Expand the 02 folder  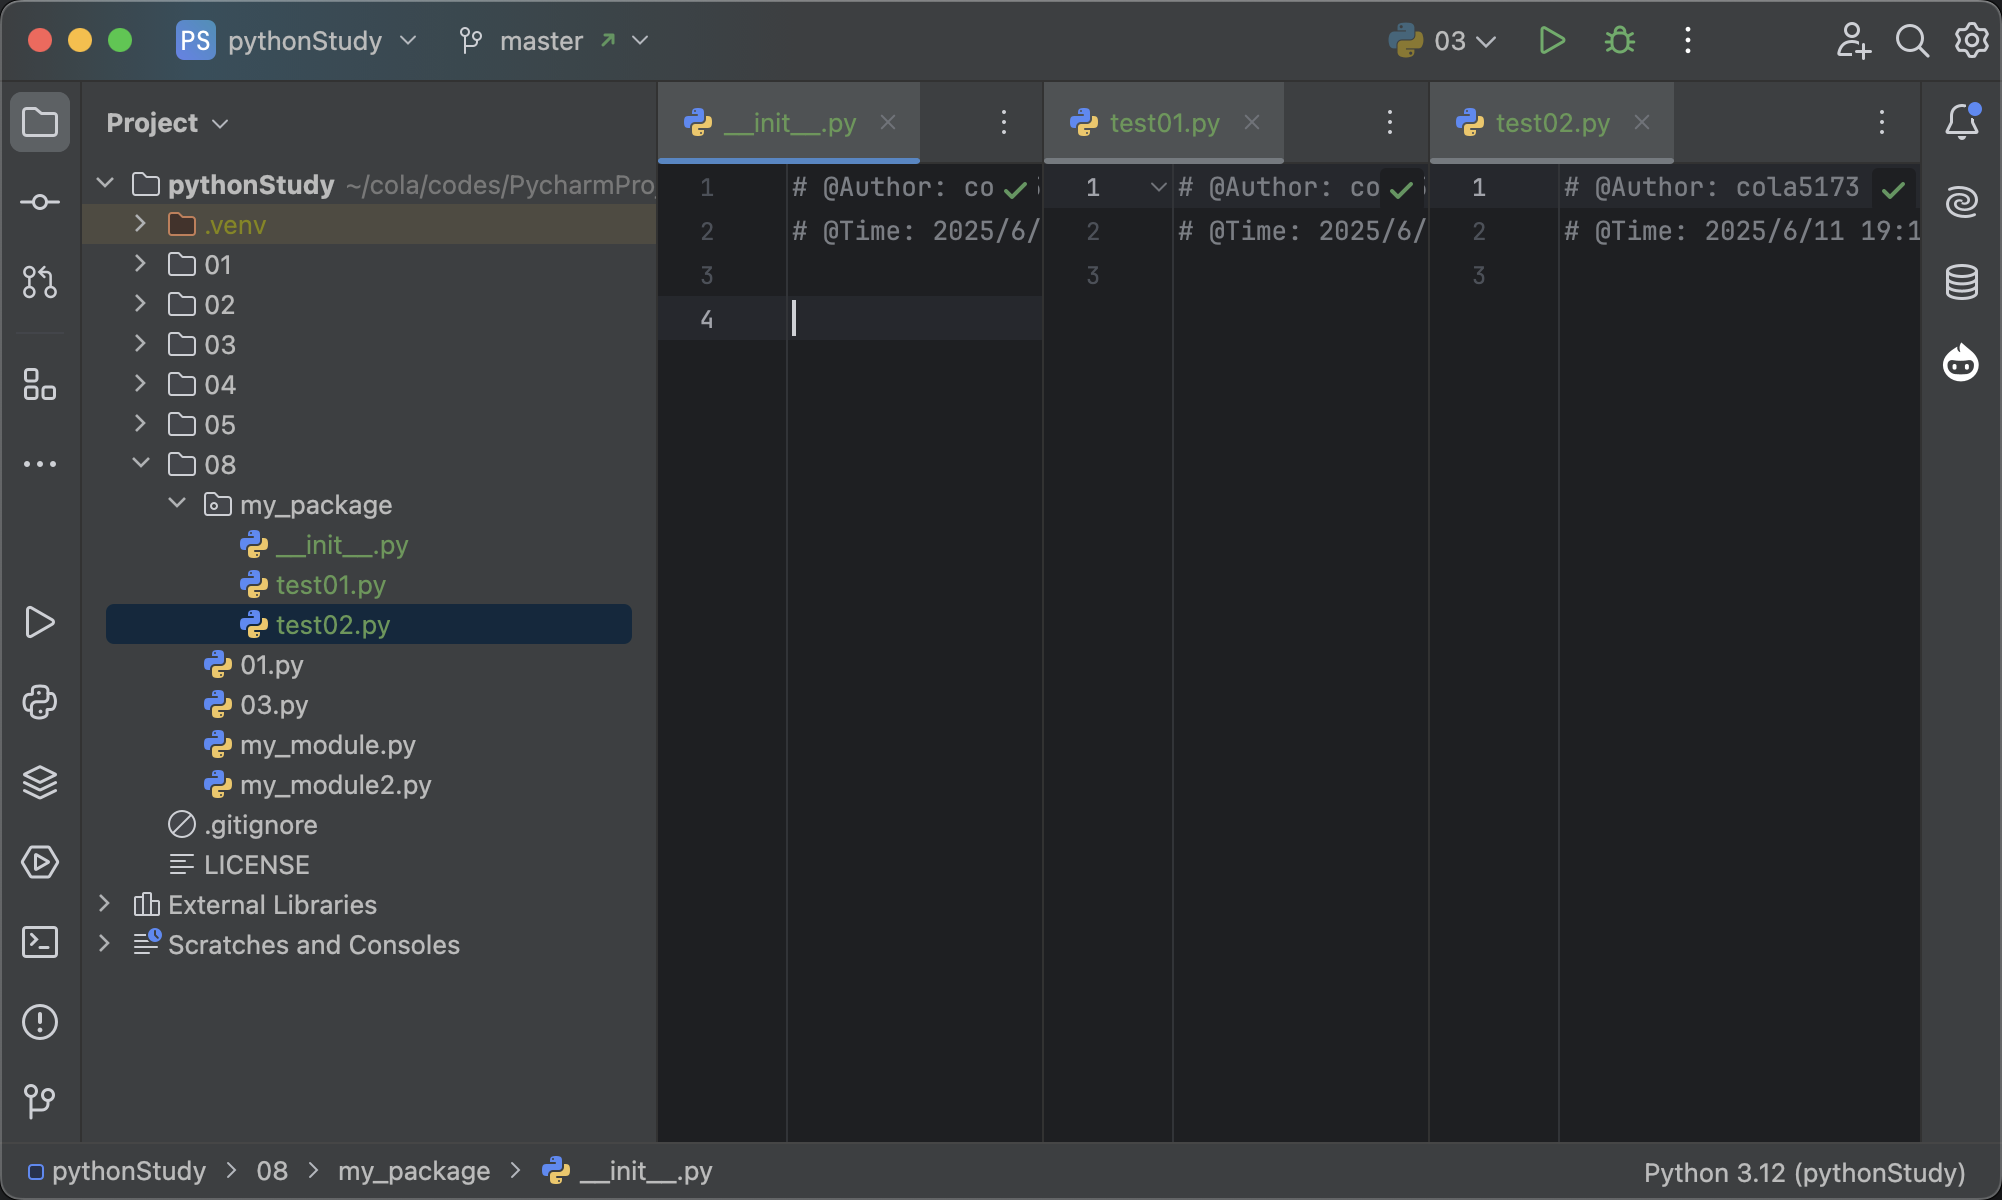click(141, 303)
